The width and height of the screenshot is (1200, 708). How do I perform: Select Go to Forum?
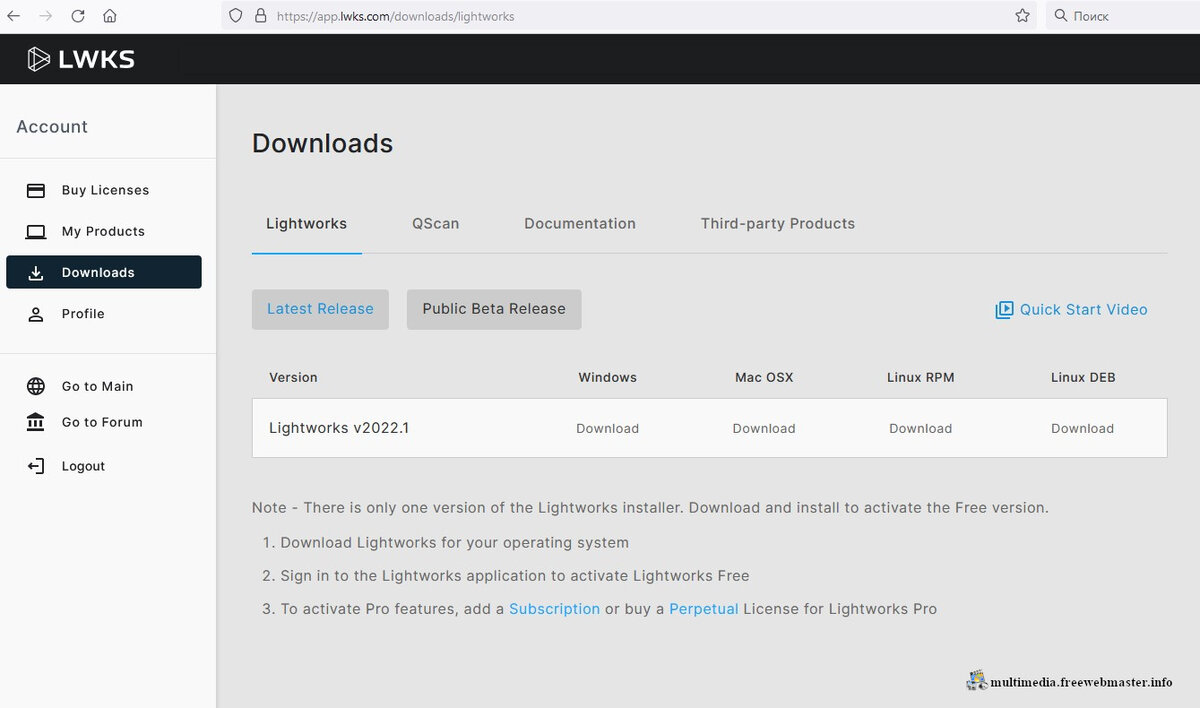(102, 422)
